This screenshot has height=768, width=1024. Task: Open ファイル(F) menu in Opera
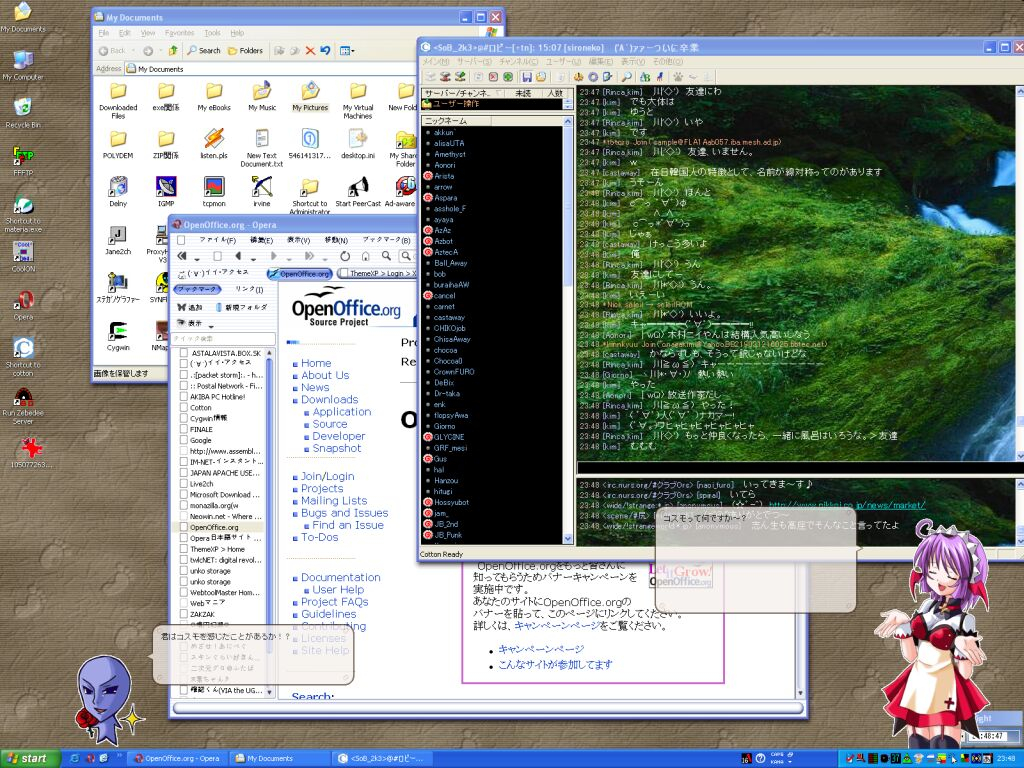(x=217, y=240)
